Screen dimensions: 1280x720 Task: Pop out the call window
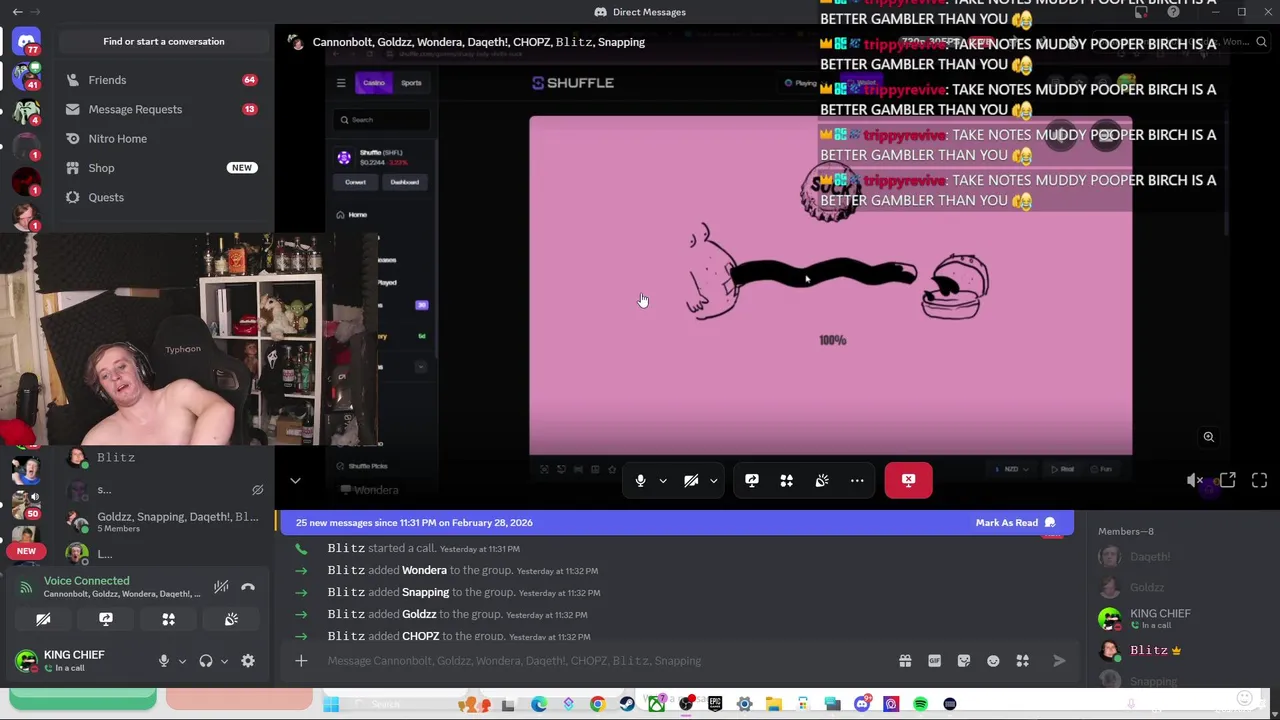[1228, 481]
